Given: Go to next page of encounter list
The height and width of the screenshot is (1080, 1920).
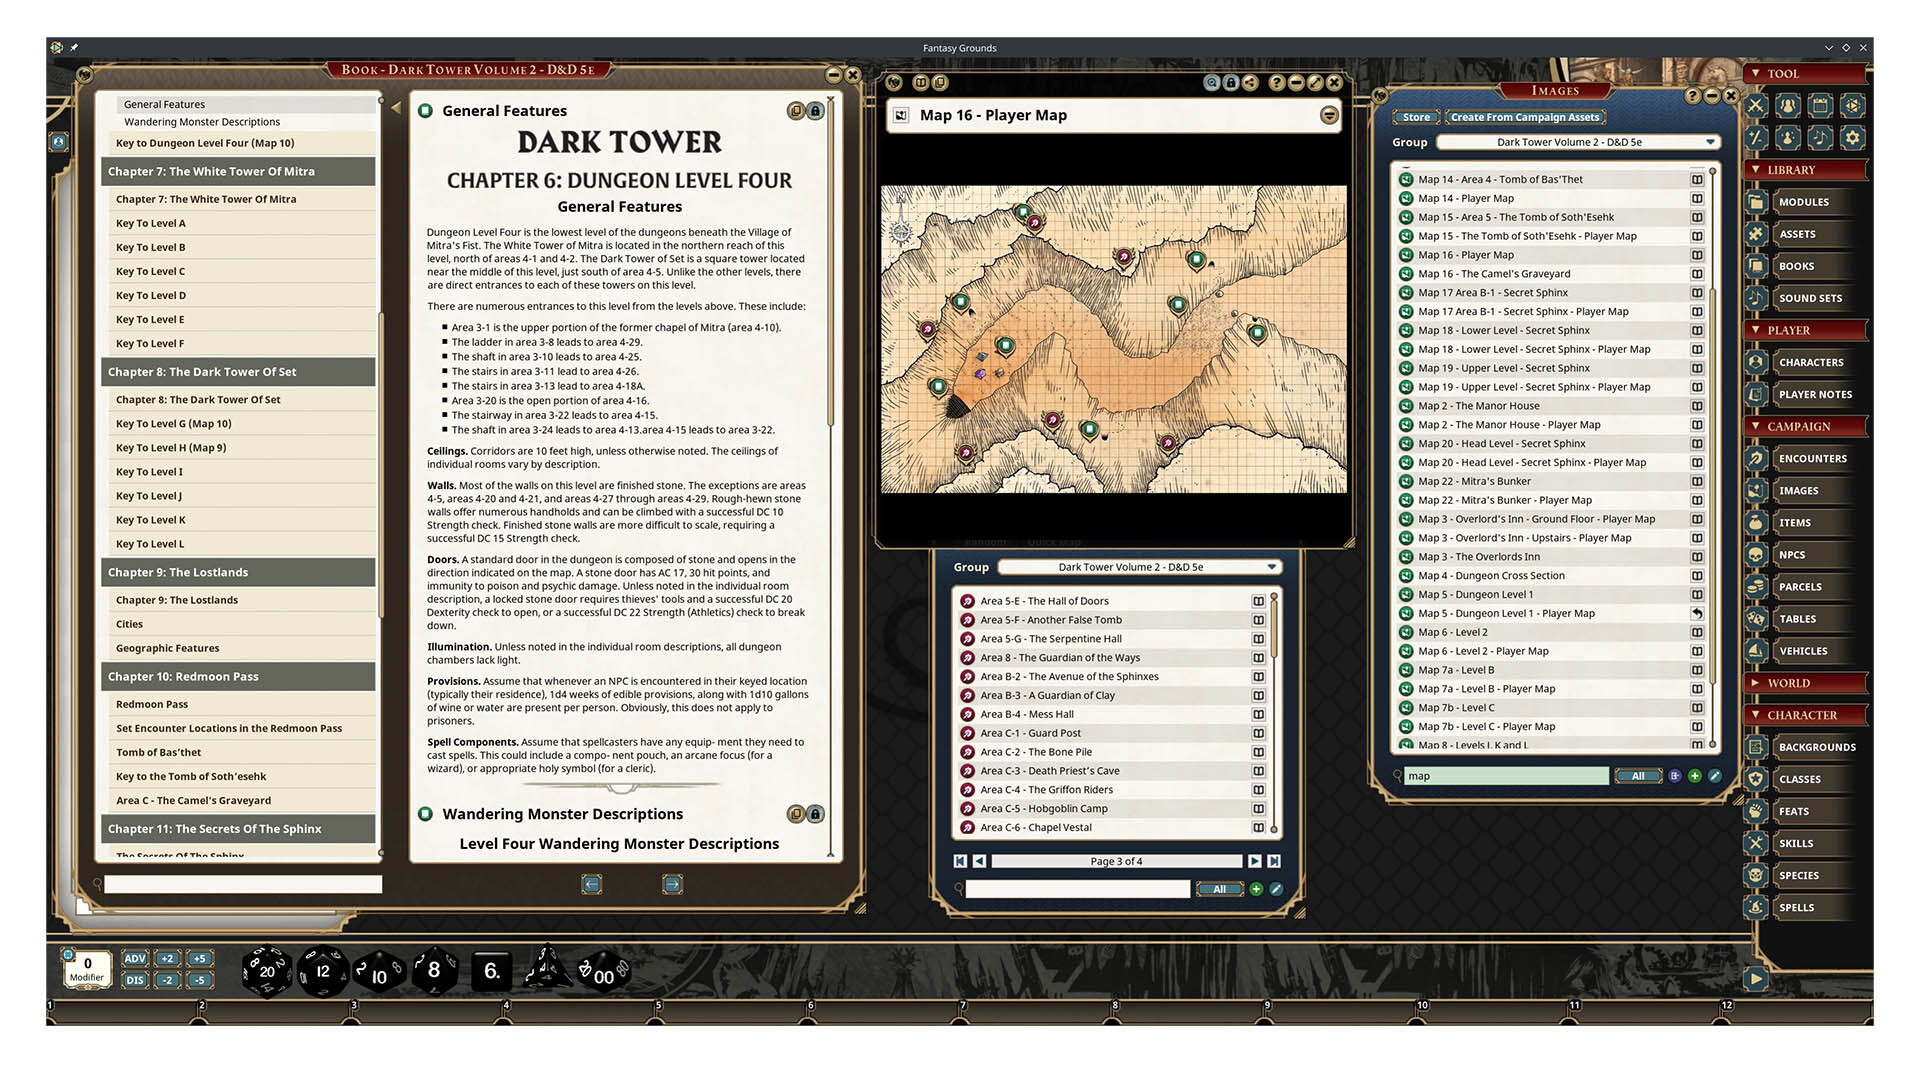Looking at the screenshot, I should point(1254,861).
